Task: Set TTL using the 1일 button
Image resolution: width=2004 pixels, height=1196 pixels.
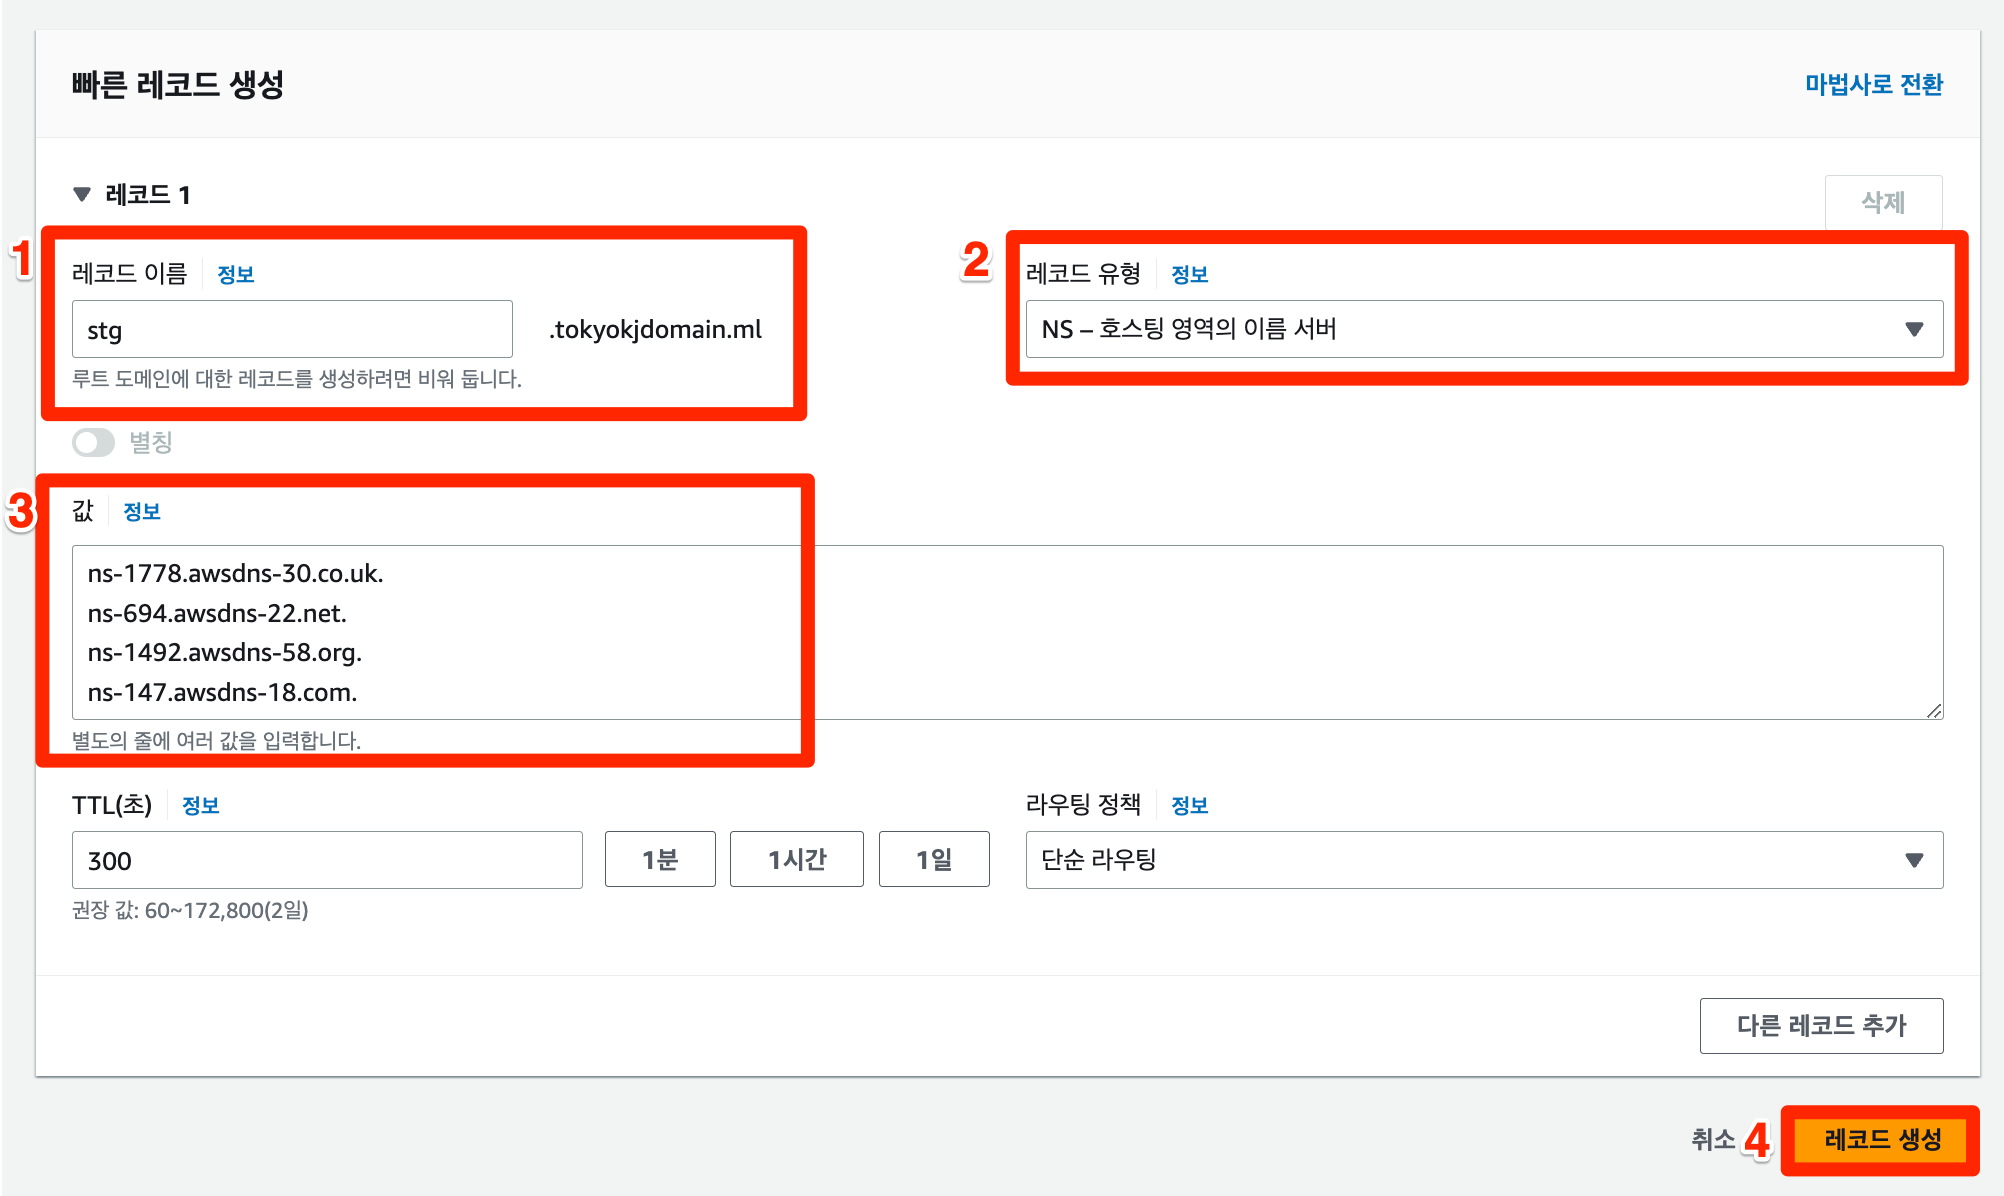Action: click(933, 858)
